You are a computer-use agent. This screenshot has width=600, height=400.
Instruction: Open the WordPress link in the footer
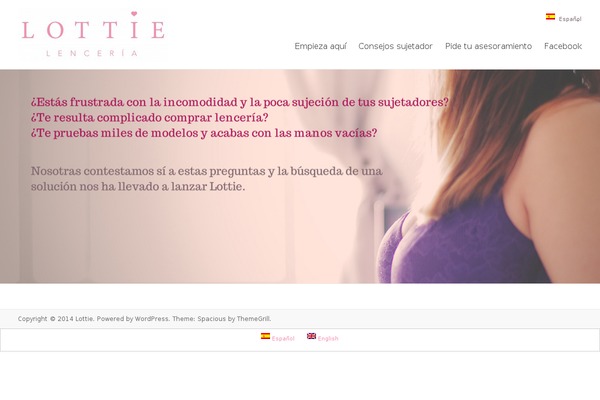point(152,318)
